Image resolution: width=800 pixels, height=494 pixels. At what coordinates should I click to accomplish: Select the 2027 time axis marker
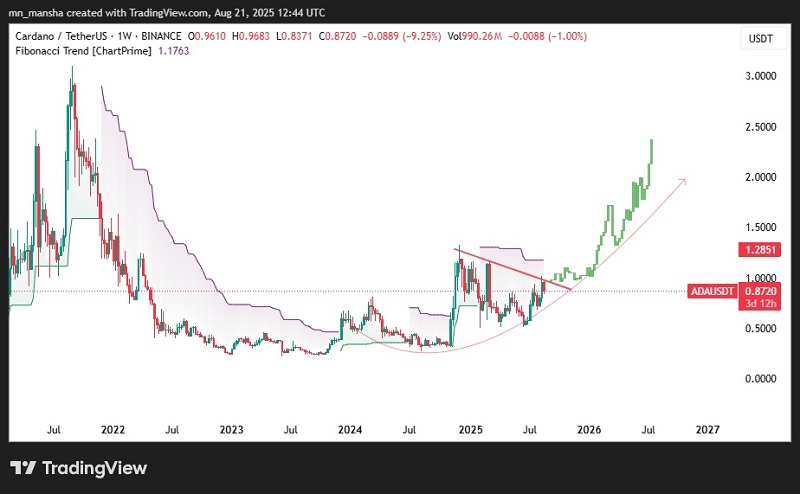click(707, 429)
